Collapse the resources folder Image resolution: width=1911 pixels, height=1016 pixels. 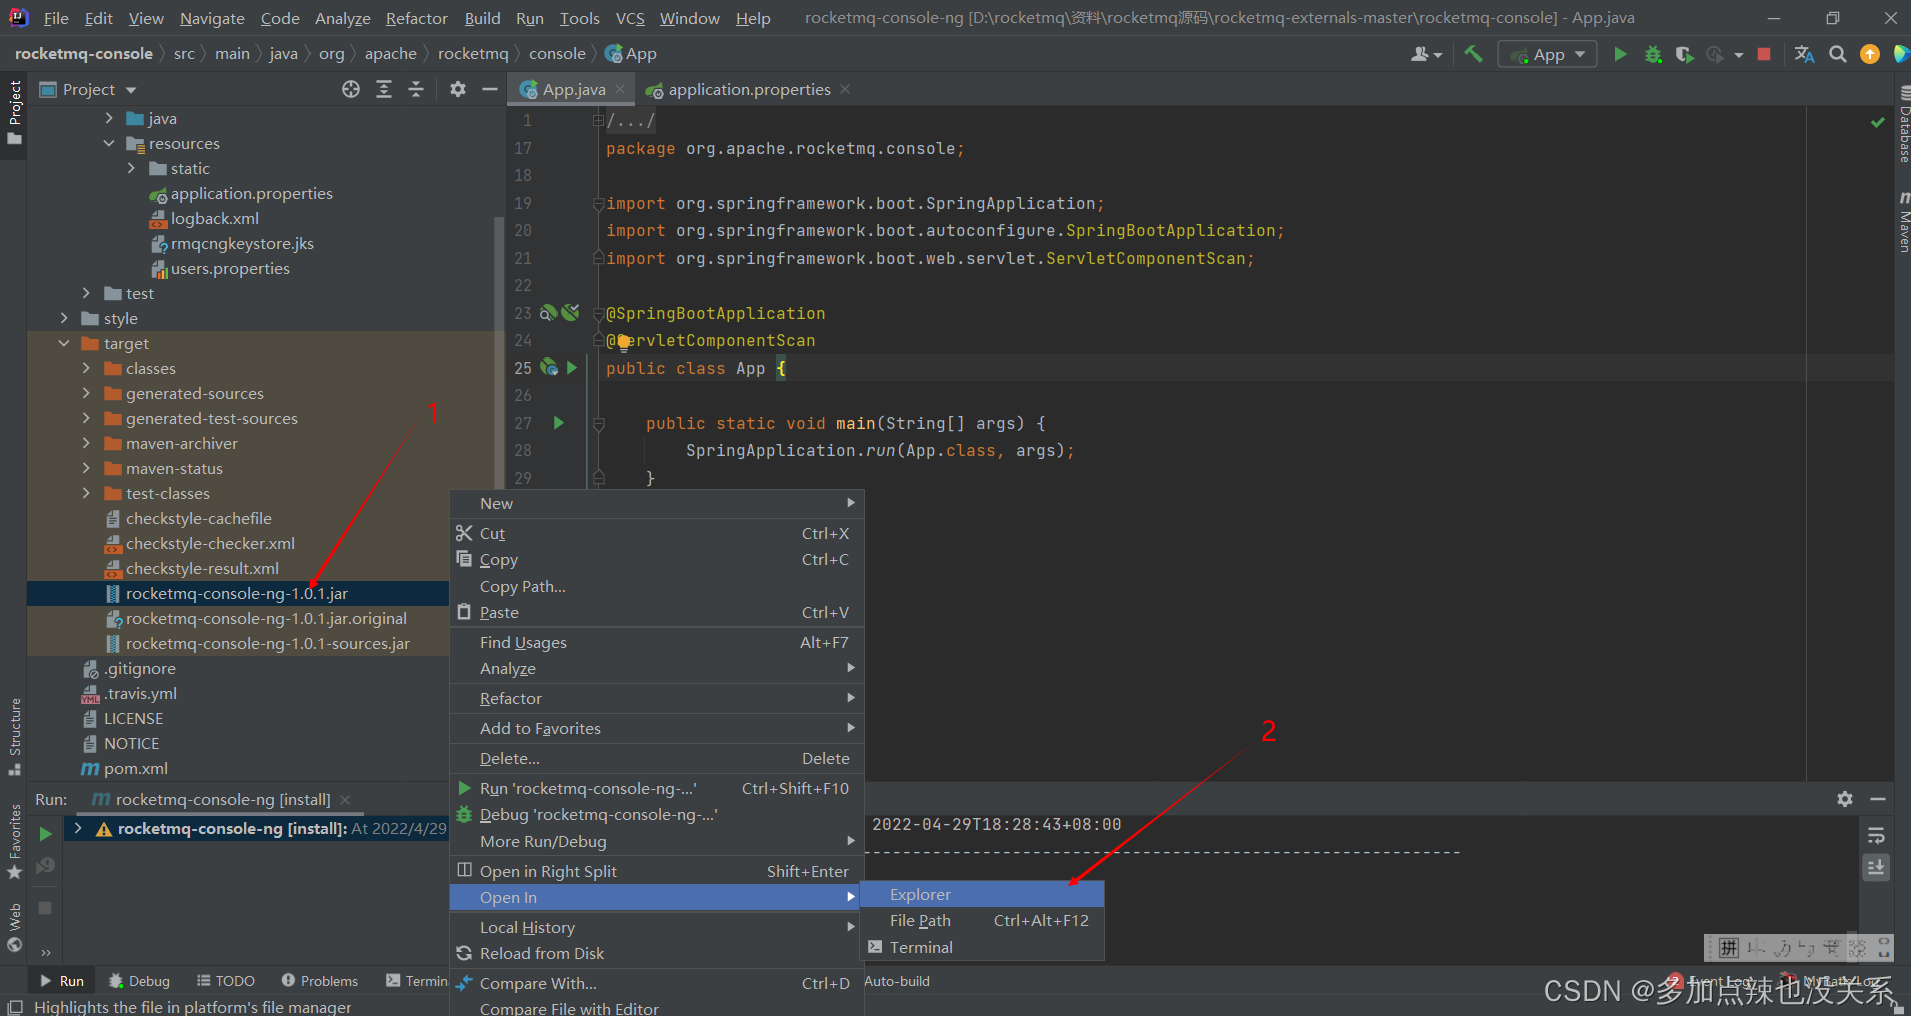click(x=109, y=143)
